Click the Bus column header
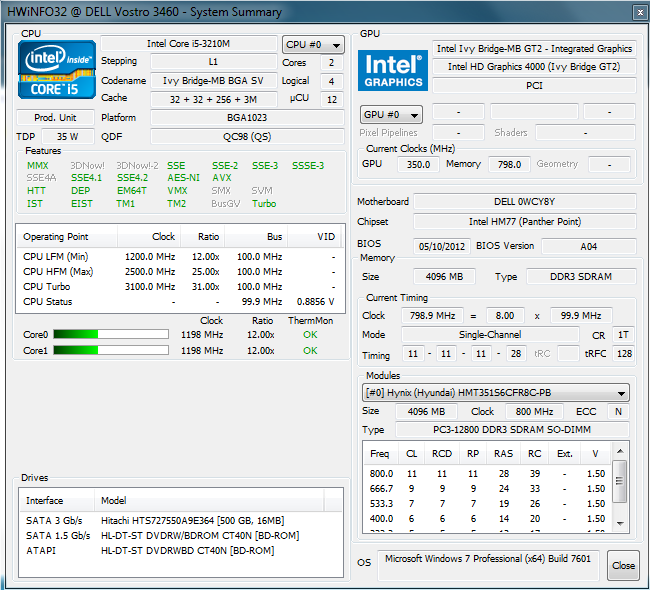 point(256,237)
